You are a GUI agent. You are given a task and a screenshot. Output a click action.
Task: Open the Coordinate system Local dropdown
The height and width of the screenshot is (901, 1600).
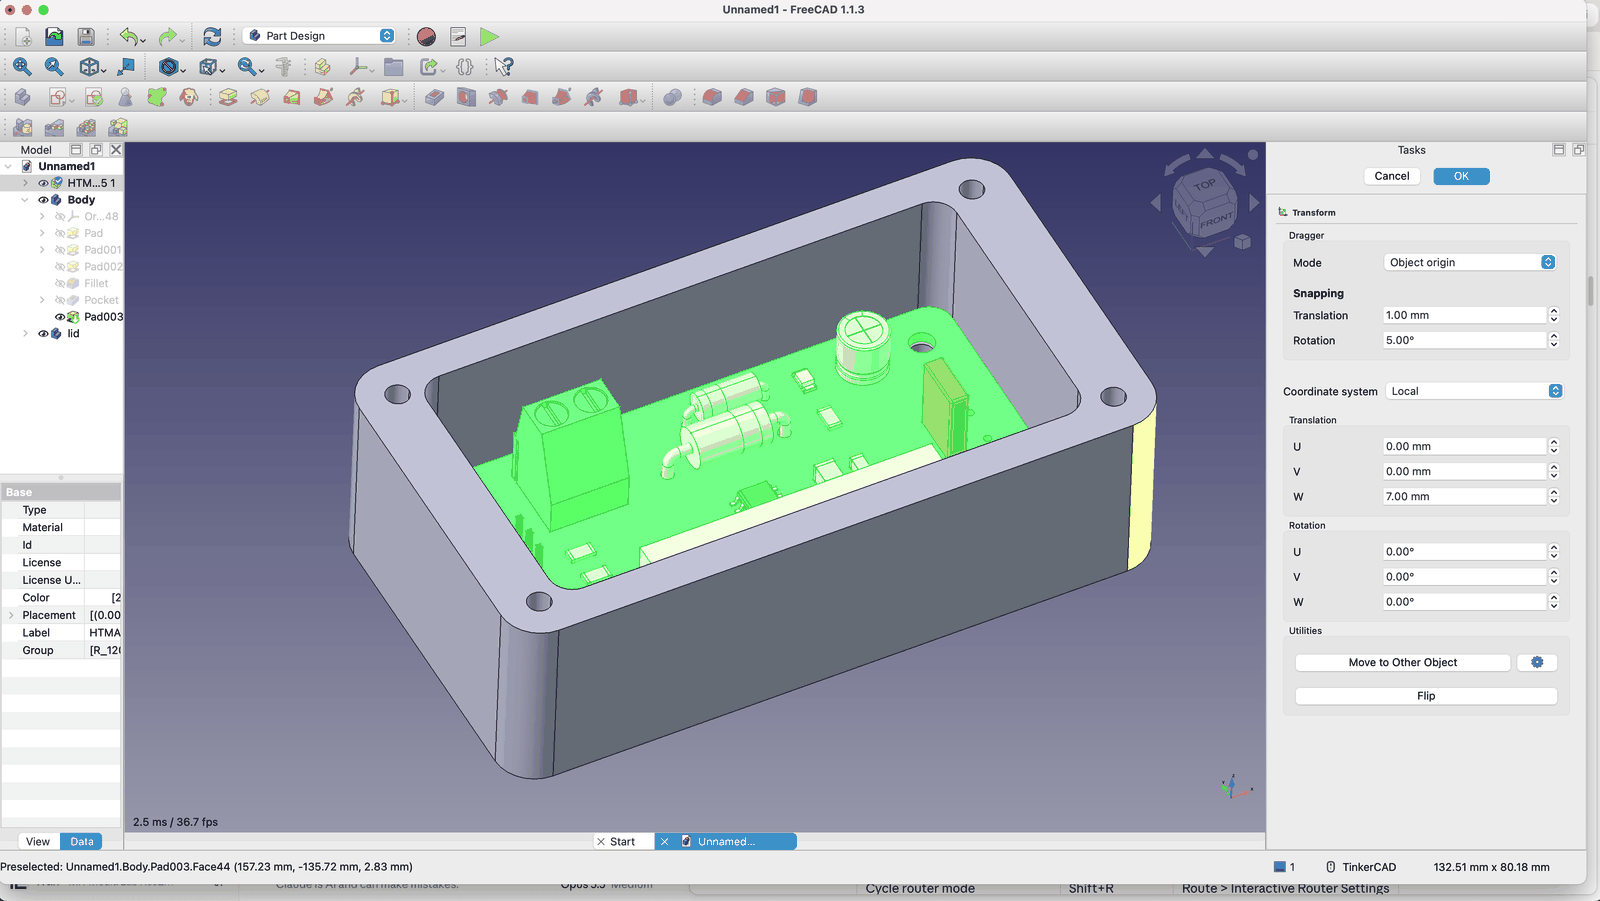[1474, 391]
